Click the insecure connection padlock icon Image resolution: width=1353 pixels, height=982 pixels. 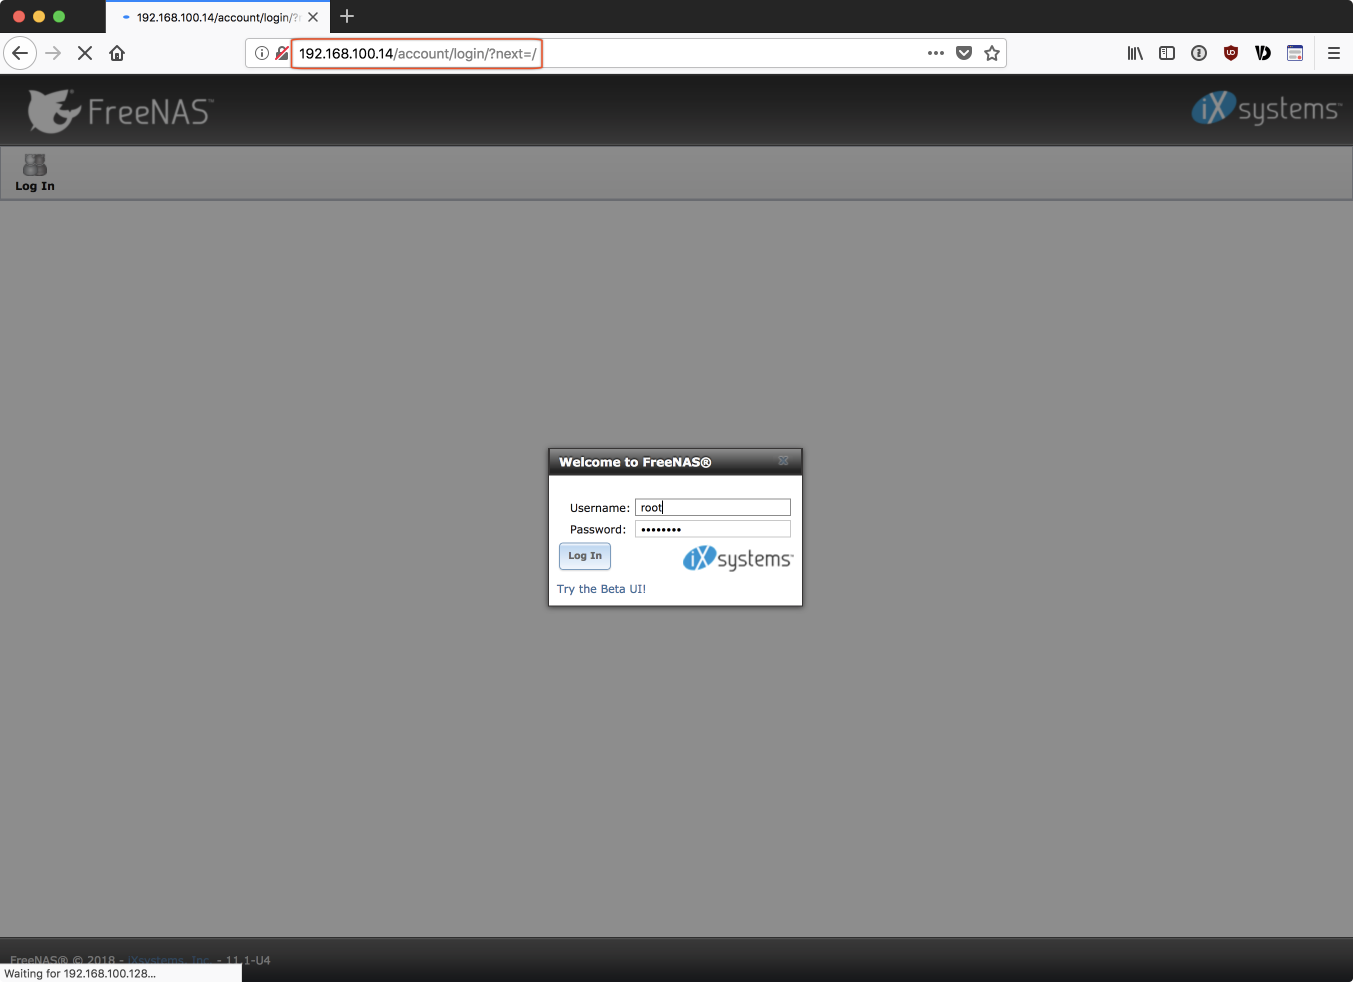[x=282, y=53]
